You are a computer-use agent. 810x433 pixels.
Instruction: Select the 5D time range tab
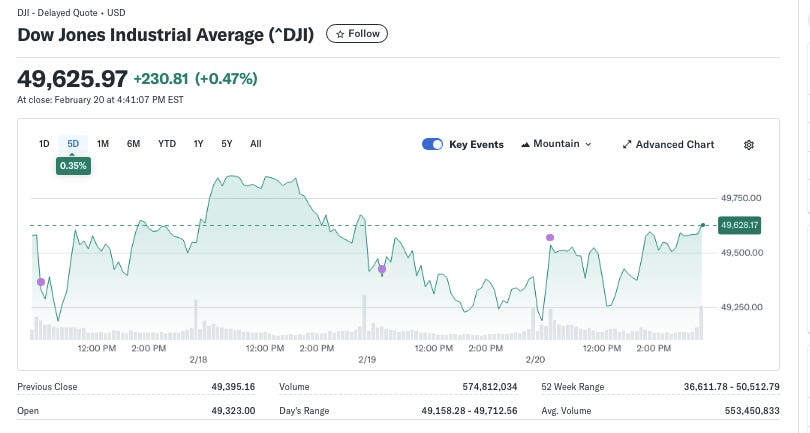coord(73,144)
